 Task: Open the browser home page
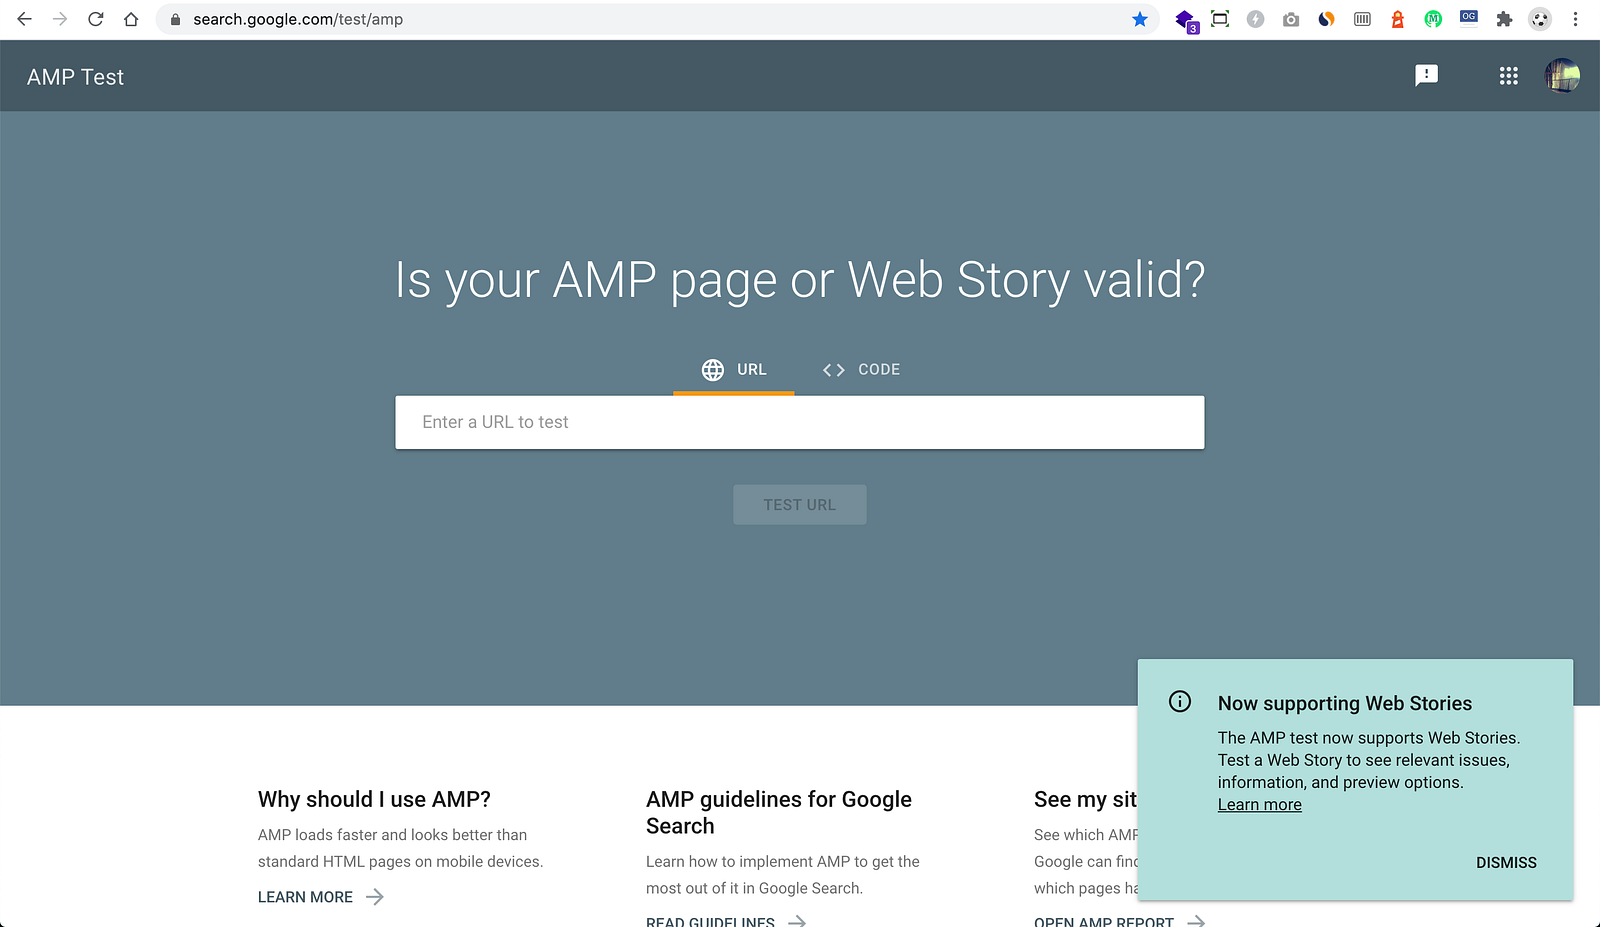click(x=131, y=19)
